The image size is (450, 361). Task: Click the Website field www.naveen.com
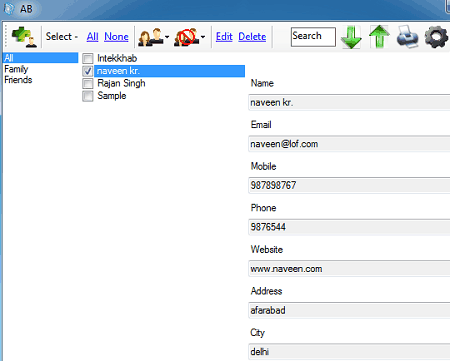349,269
